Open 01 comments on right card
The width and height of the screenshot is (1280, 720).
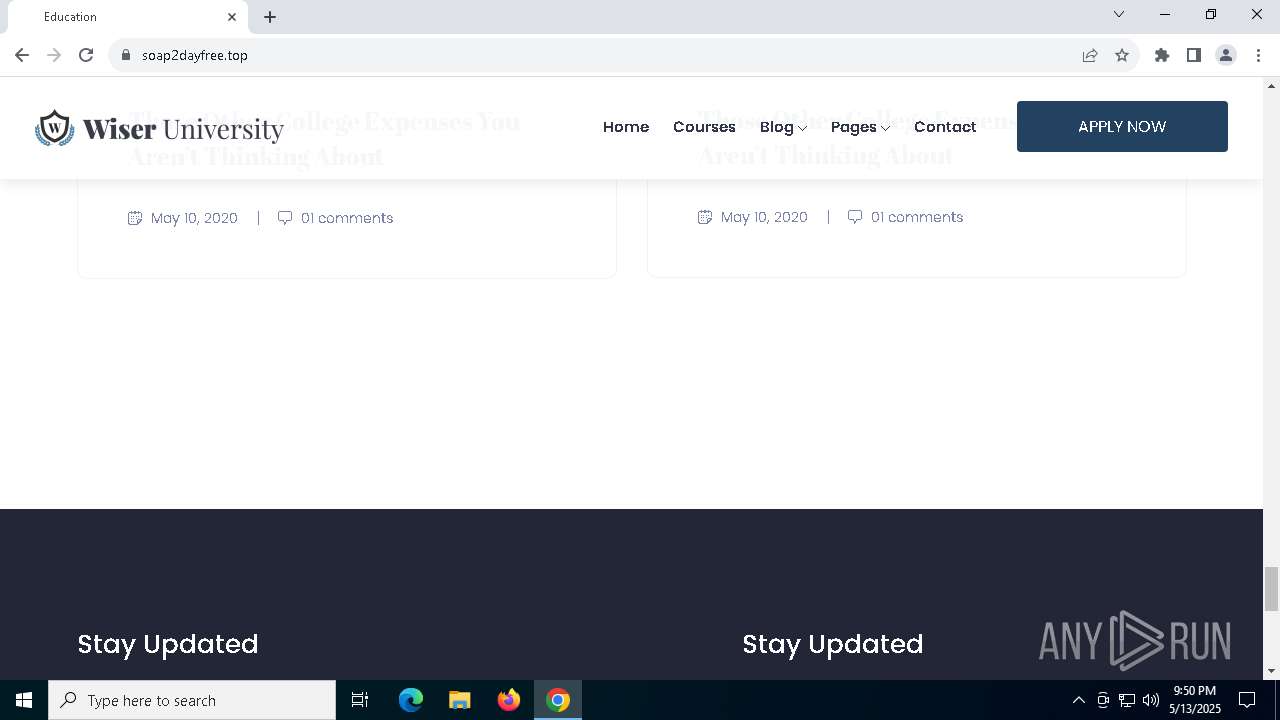pos(917,217)
